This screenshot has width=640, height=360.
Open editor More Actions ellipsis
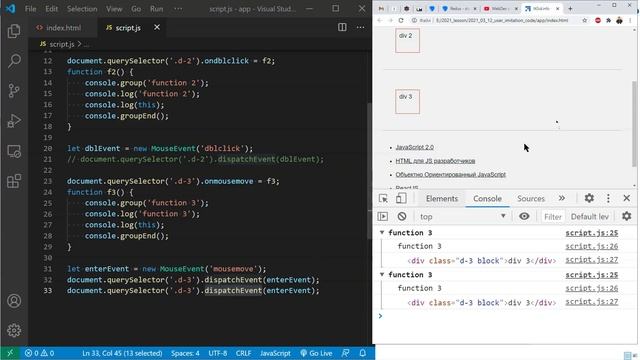[x=360, y=27]
